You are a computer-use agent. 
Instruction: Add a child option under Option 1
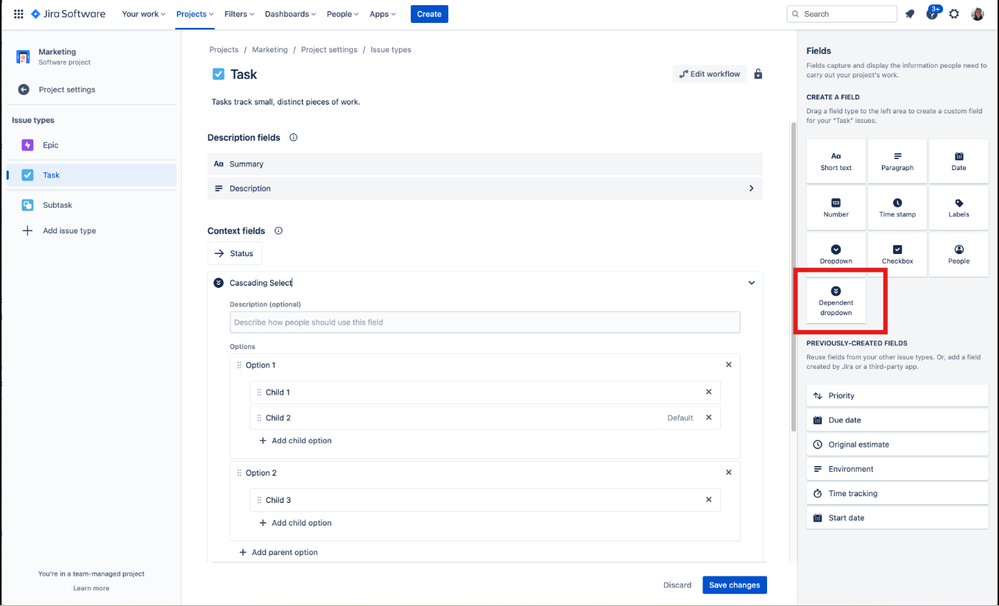click(296, 441)
